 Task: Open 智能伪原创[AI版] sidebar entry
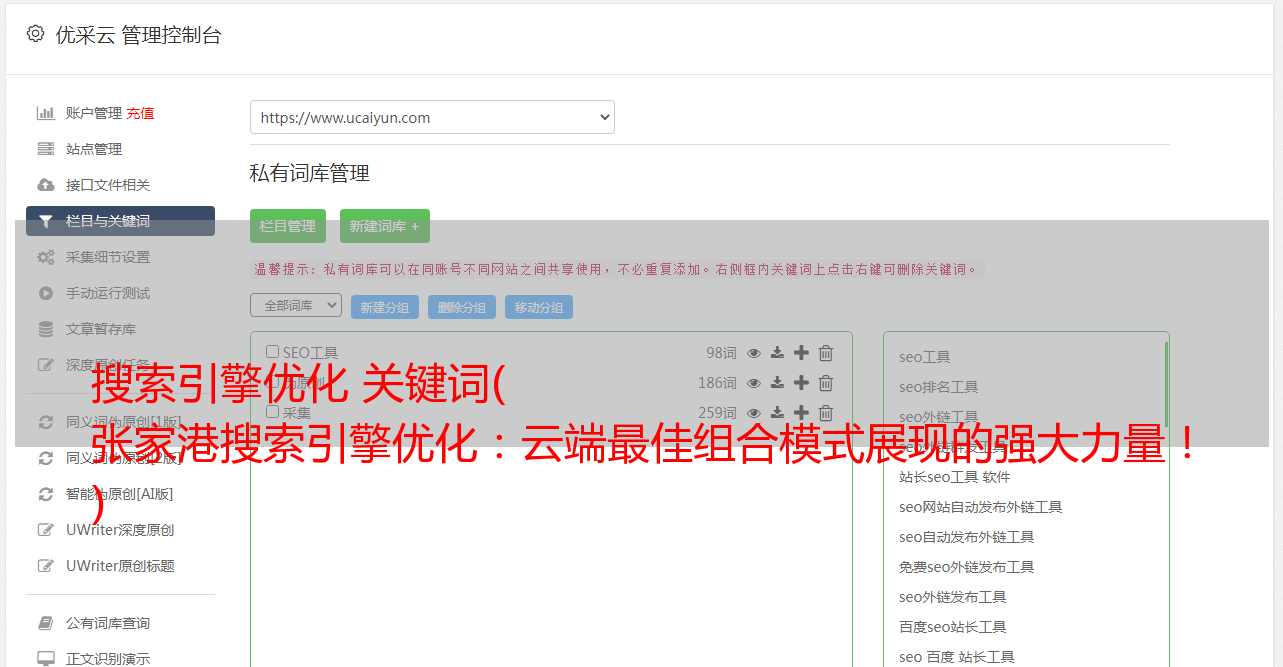(x=120, y=494)
